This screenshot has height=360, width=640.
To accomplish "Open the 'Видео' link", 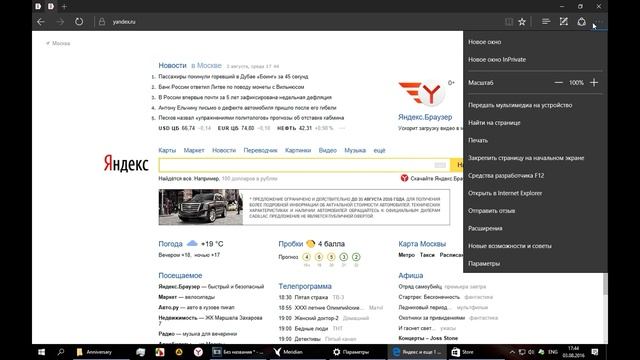I will point(327,150).
